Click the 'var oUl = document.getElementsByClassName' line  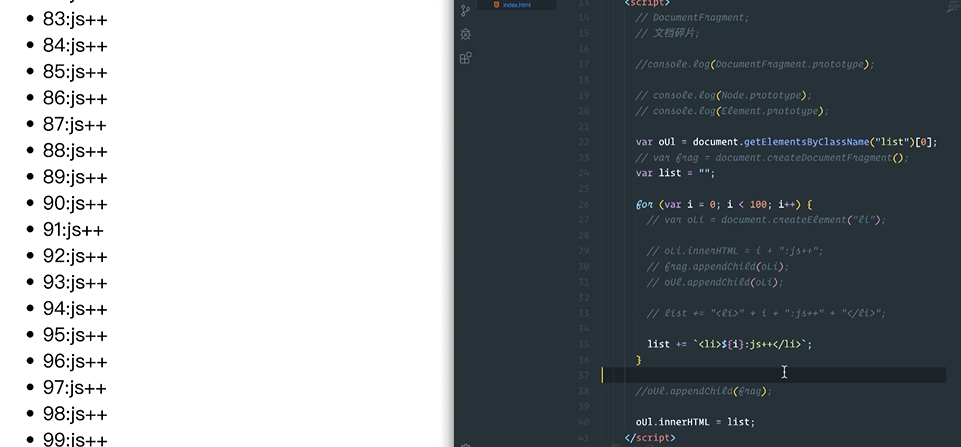click(x=786, y=142)
